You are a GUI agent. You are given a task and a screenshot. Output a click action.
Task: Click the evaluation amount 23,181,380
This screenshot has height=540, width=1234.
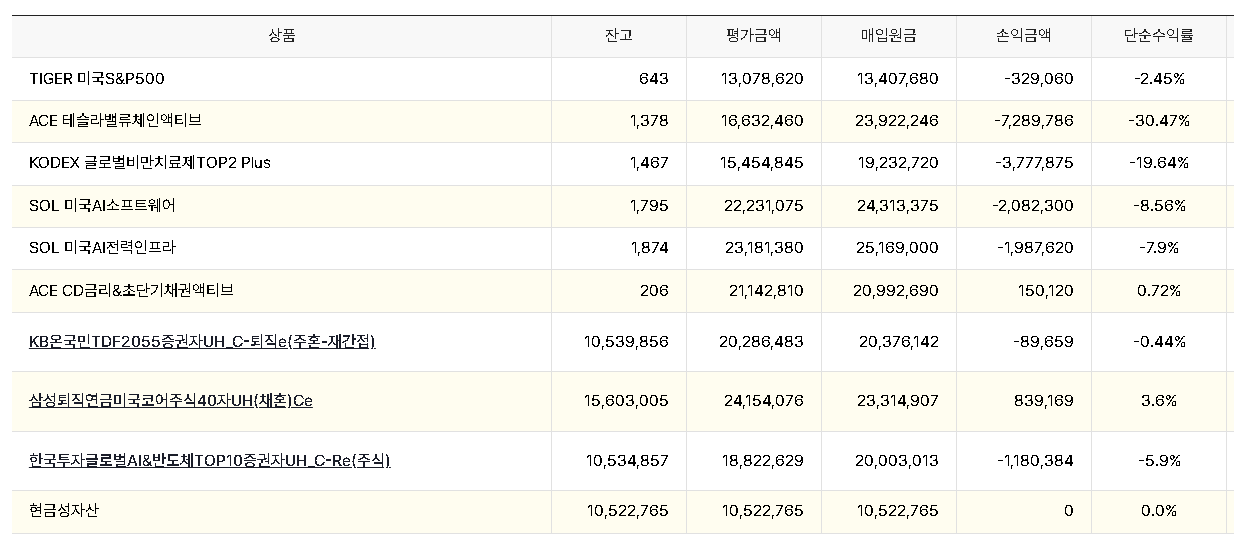pyautogui.click(x=762, y=247)
